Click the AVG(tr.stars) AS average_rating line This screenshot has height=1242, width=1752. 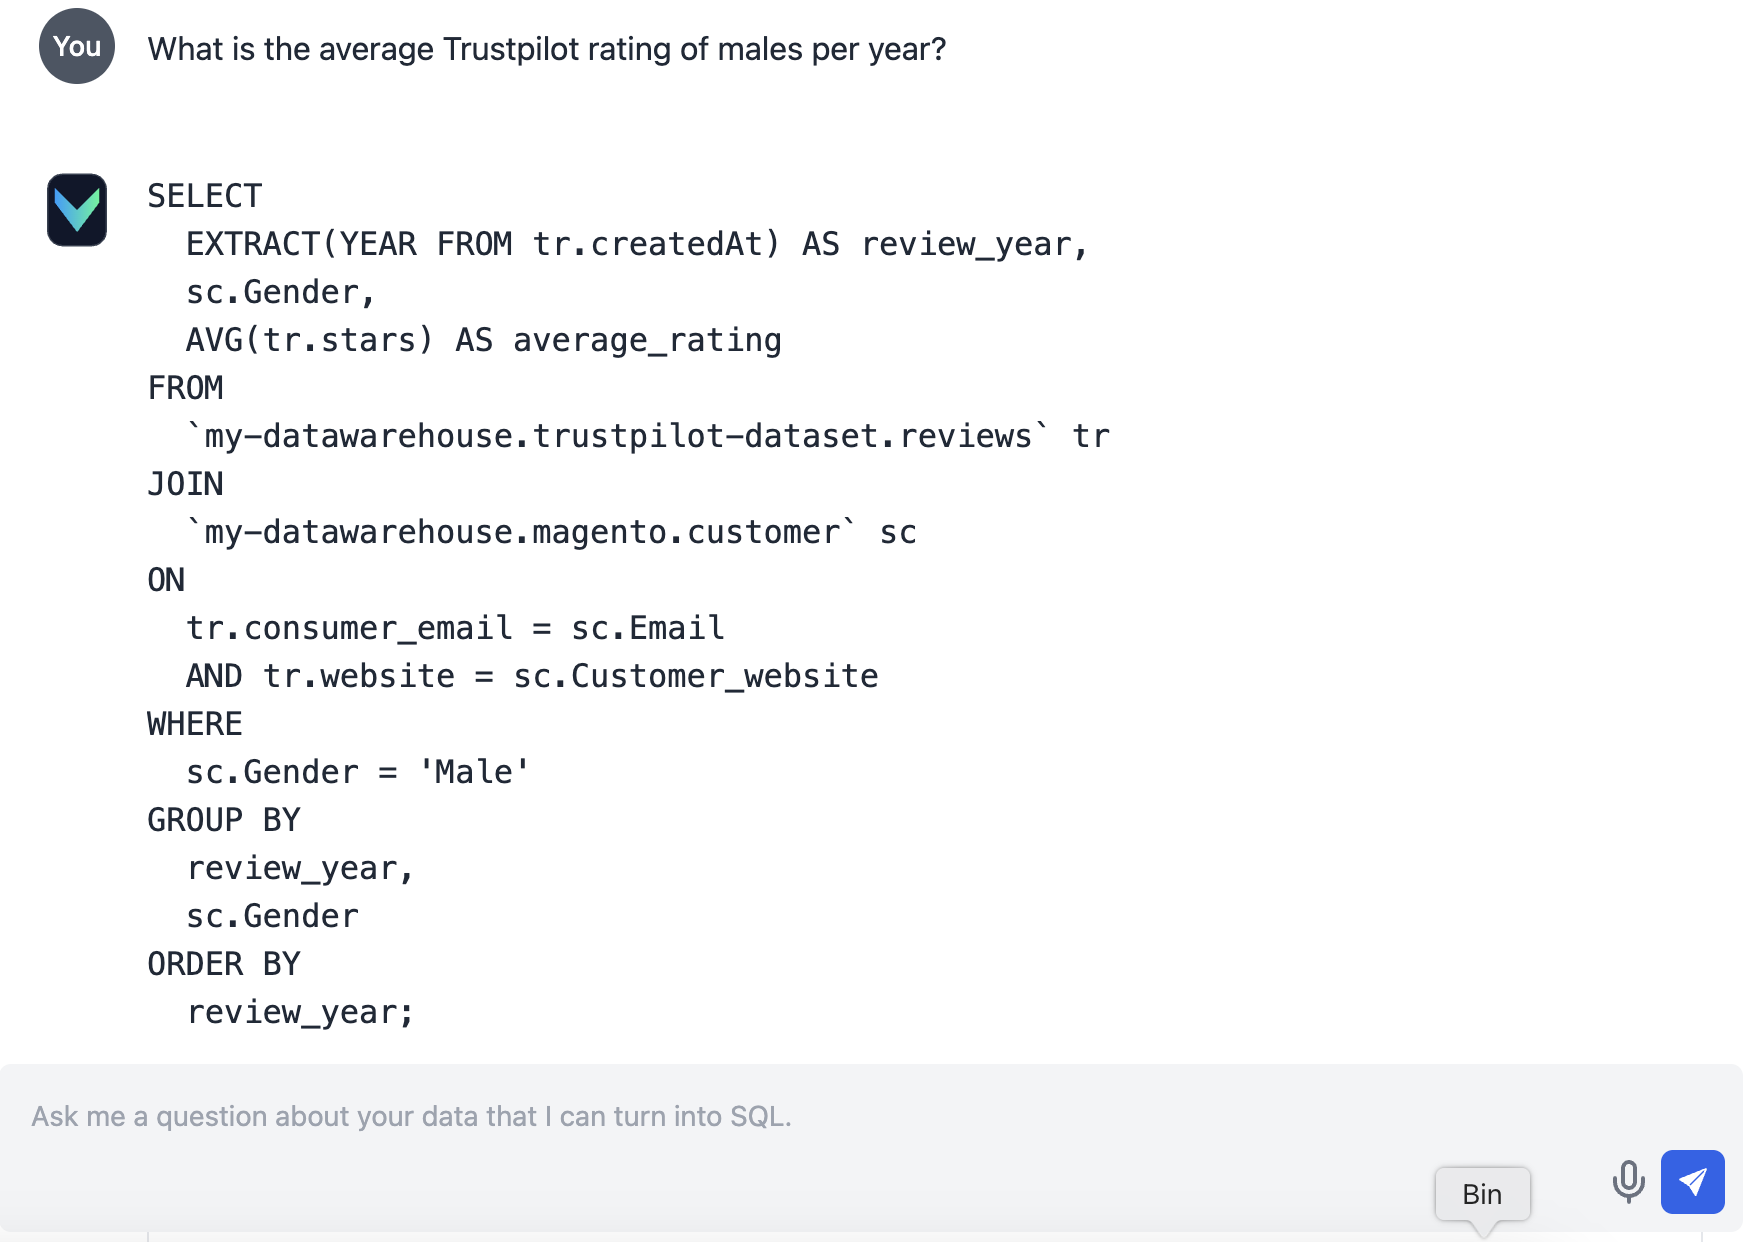click(484, 340)
